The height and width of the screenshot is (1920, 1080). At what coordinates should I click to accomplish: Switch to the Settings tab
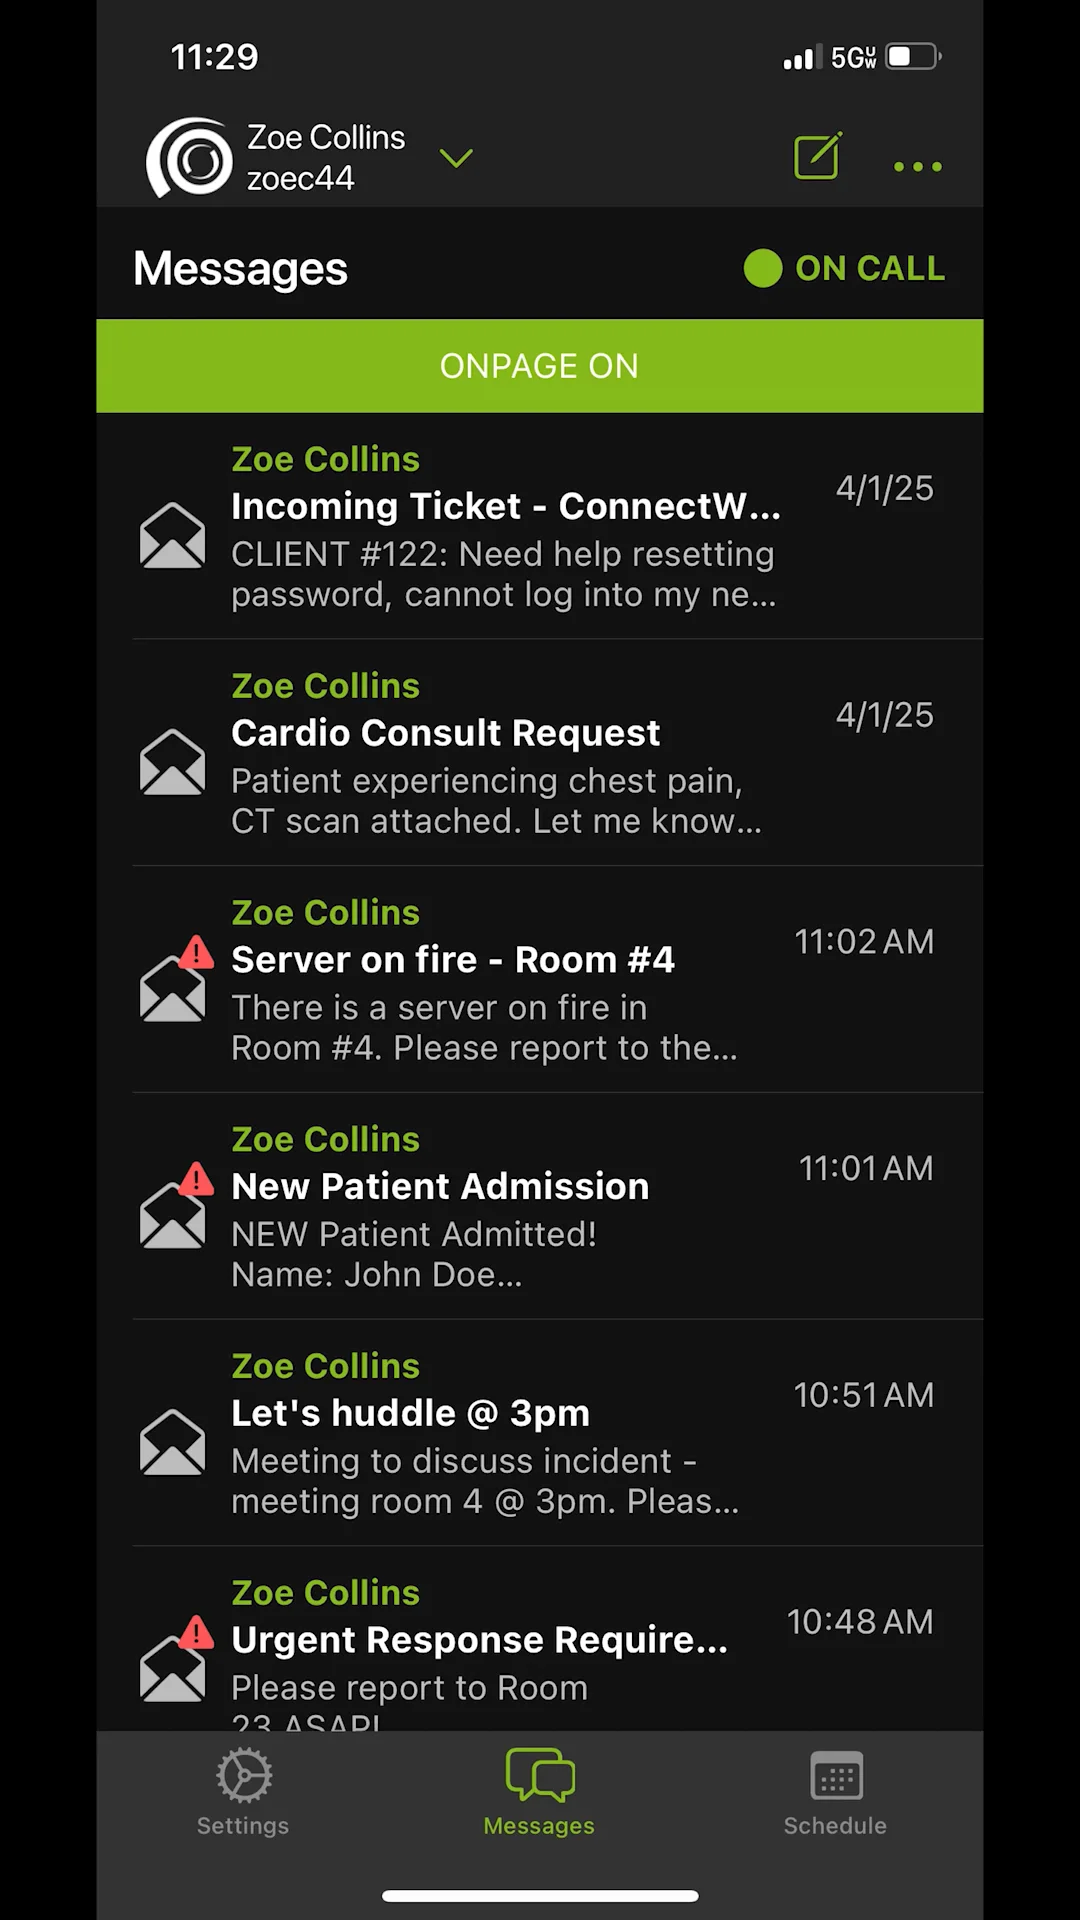pyautogui.click(x=243, y=1792)
